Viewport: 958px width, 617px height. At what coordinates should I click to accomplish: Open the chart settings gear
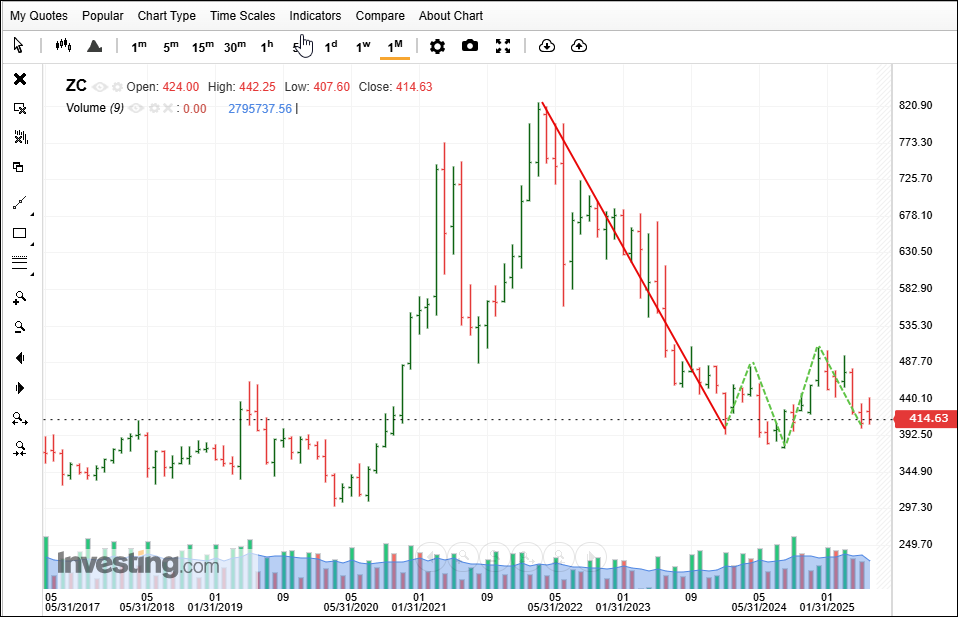point(437,46)
